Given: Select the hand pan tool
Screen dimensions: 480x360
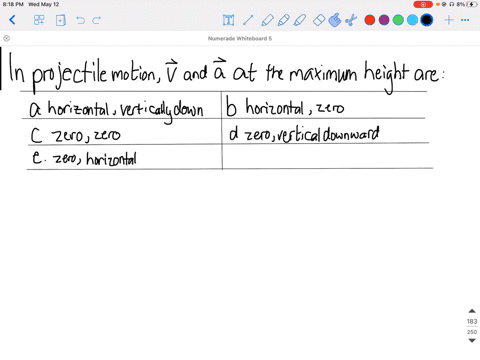Looking at the screenshot, I should 335,20.
